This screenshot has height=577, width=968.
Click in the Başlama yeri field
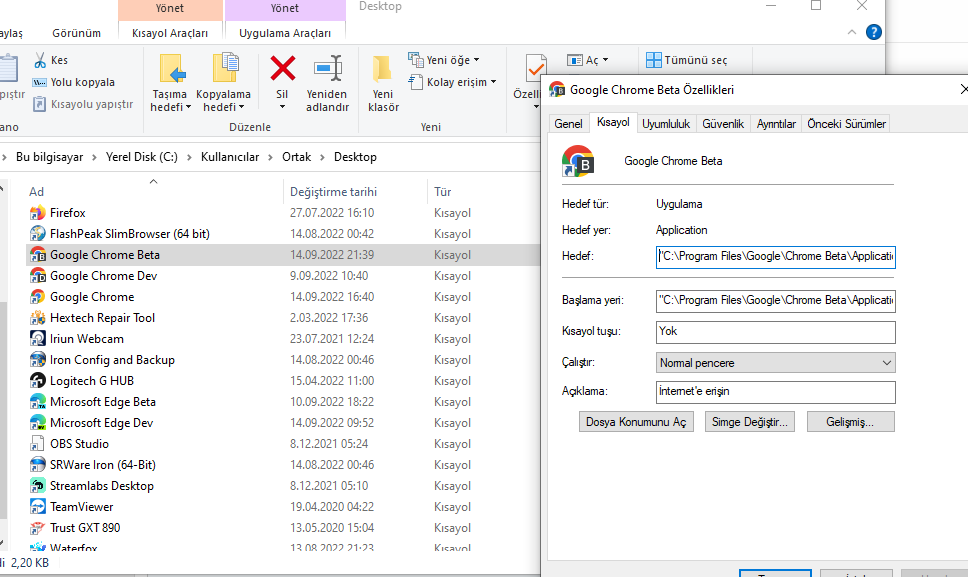[x=775, y=301]
